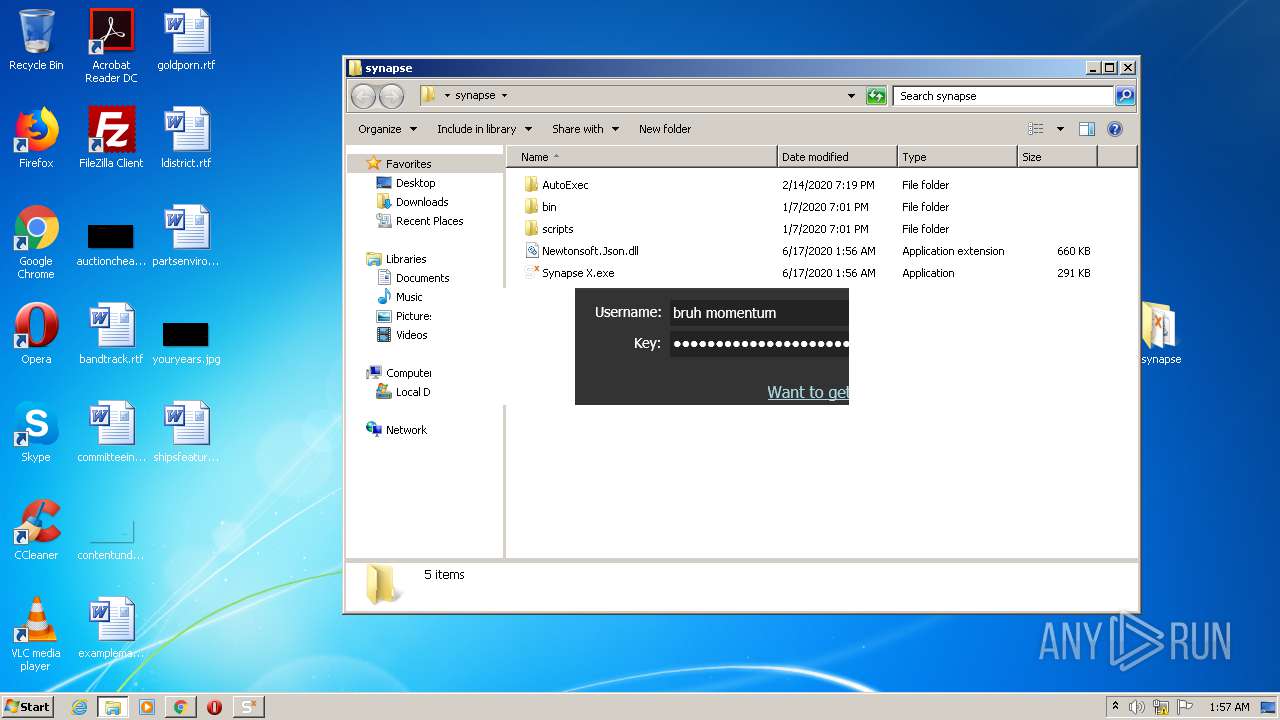Click volume icon in system tray

[x=1137, y=707]
